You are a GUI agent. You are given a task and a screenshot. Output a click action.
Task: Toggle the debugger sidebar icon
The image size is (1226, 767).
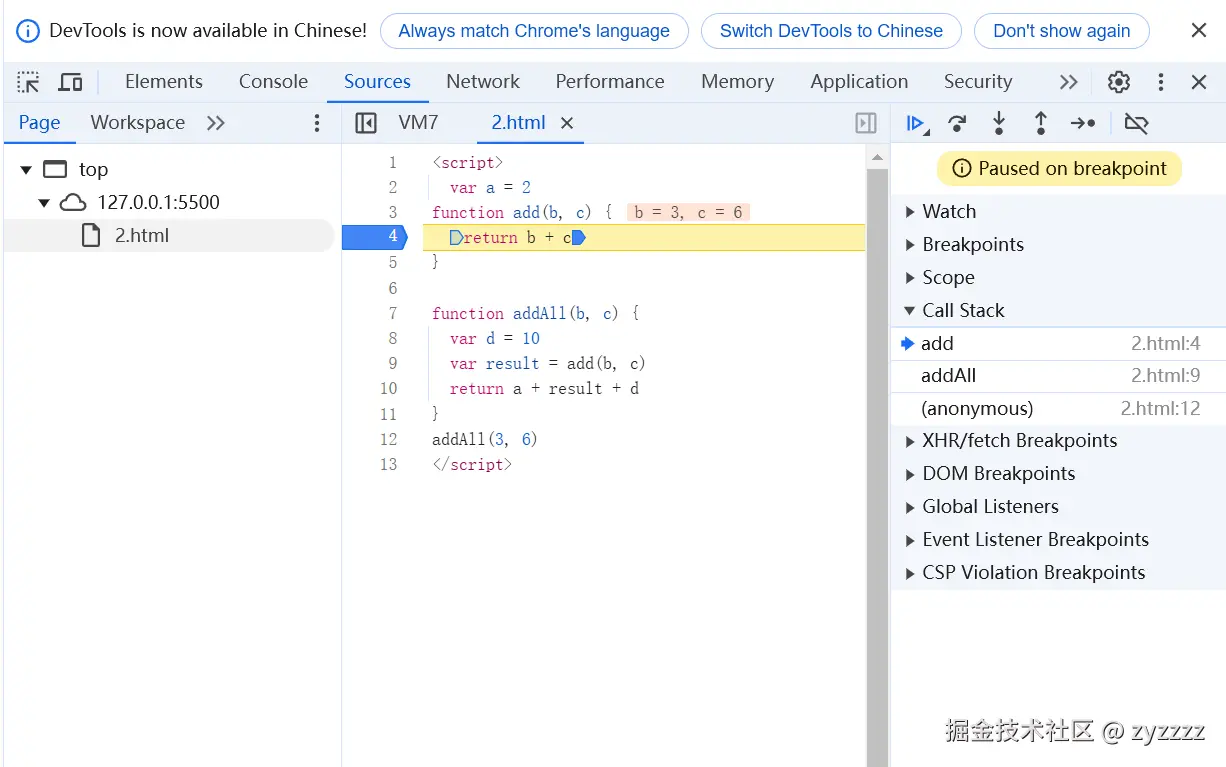[x=866, y=123]
